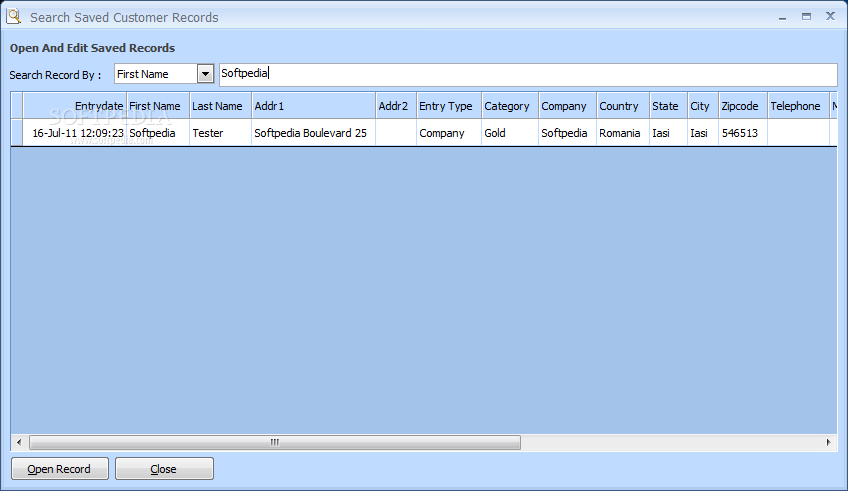Click the row selector of the Softpedia record

[x=17, y=133]
